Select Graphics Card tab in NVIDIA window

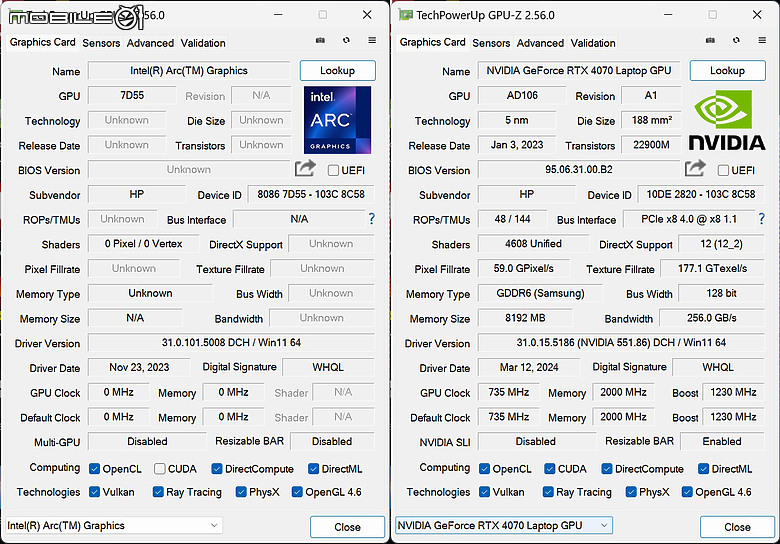click(x=432, y=42)
